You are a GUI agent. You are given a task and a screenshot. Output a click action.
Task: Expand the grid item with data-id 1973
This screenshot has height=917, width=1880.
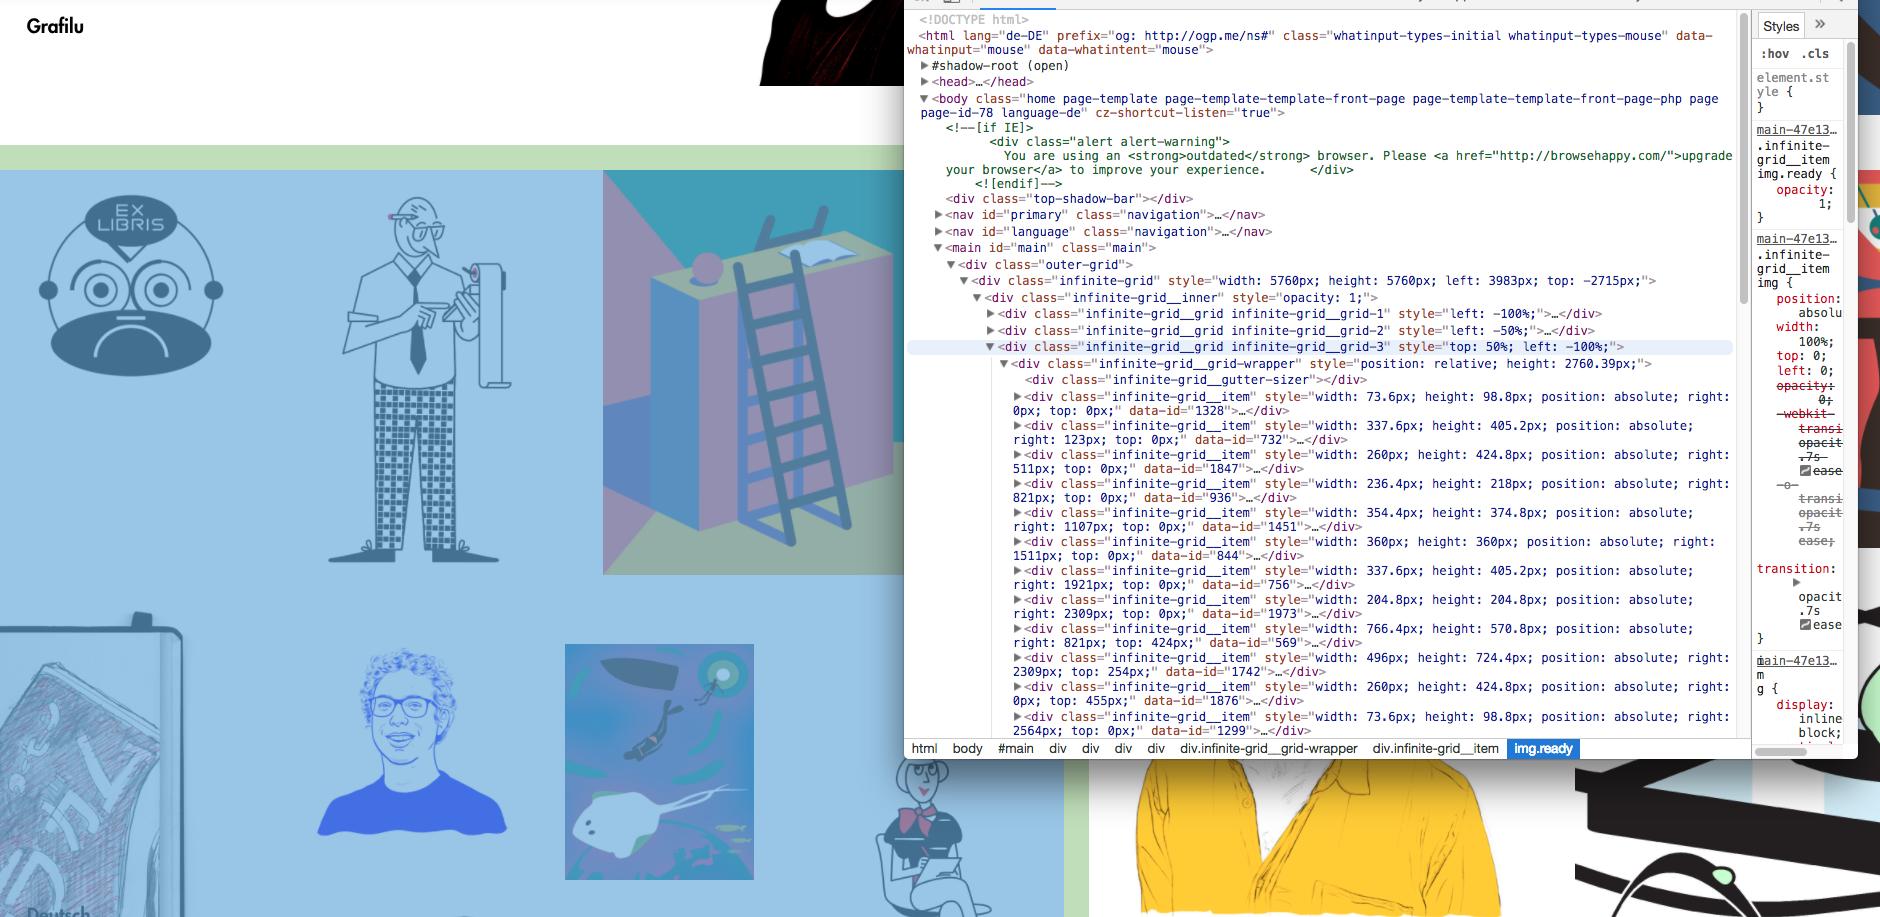[1018, 600]
